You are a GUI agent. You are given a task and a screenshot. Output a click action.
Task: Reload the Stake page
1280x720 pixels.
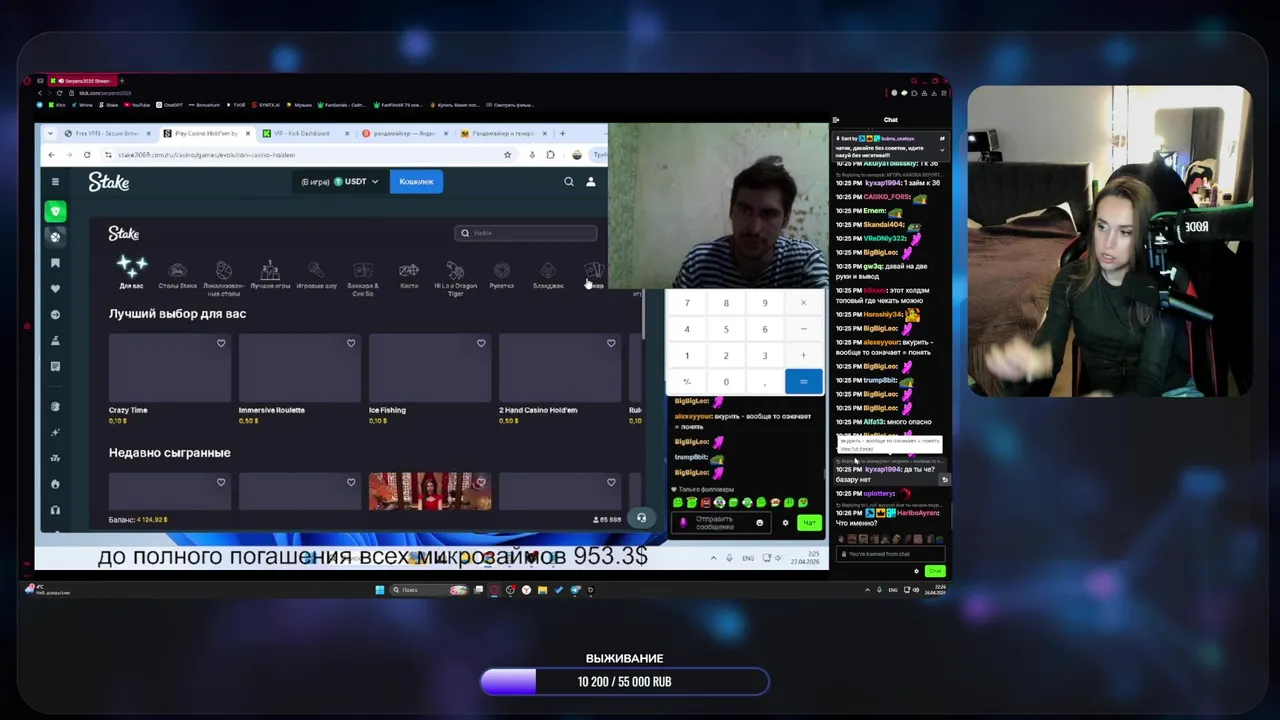87,155
